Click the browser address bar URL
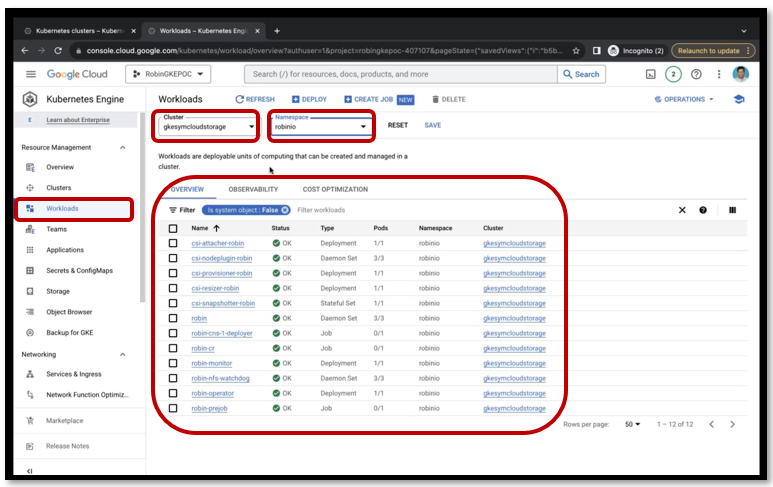Screen dimensions: 773x487 (324, 51)
